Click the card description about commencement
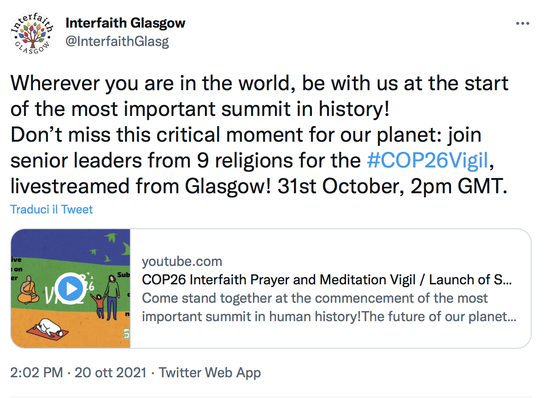545x398 pixels. (x=329, y=307)
